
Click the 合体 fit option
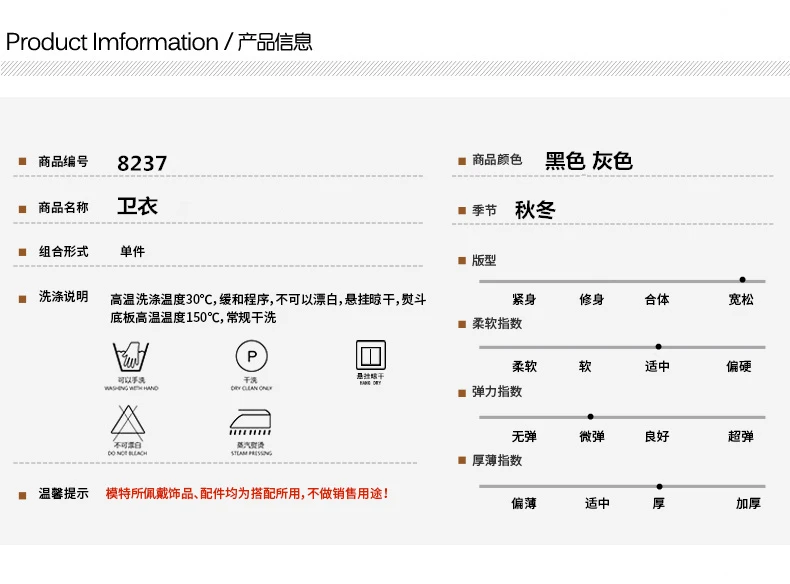pyautogui.click(x=657, y=299)
